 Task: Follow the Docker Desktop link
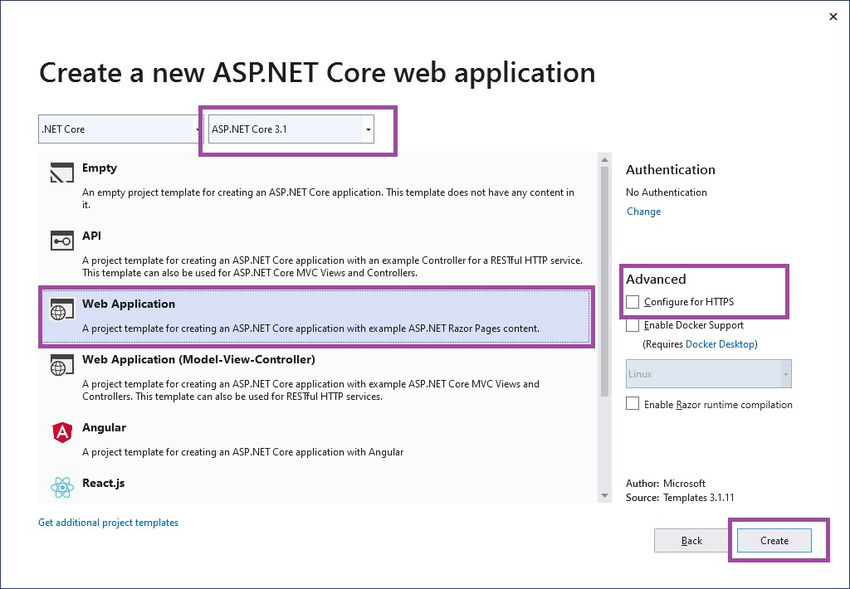pyautogui.click(x=720, y=344)
